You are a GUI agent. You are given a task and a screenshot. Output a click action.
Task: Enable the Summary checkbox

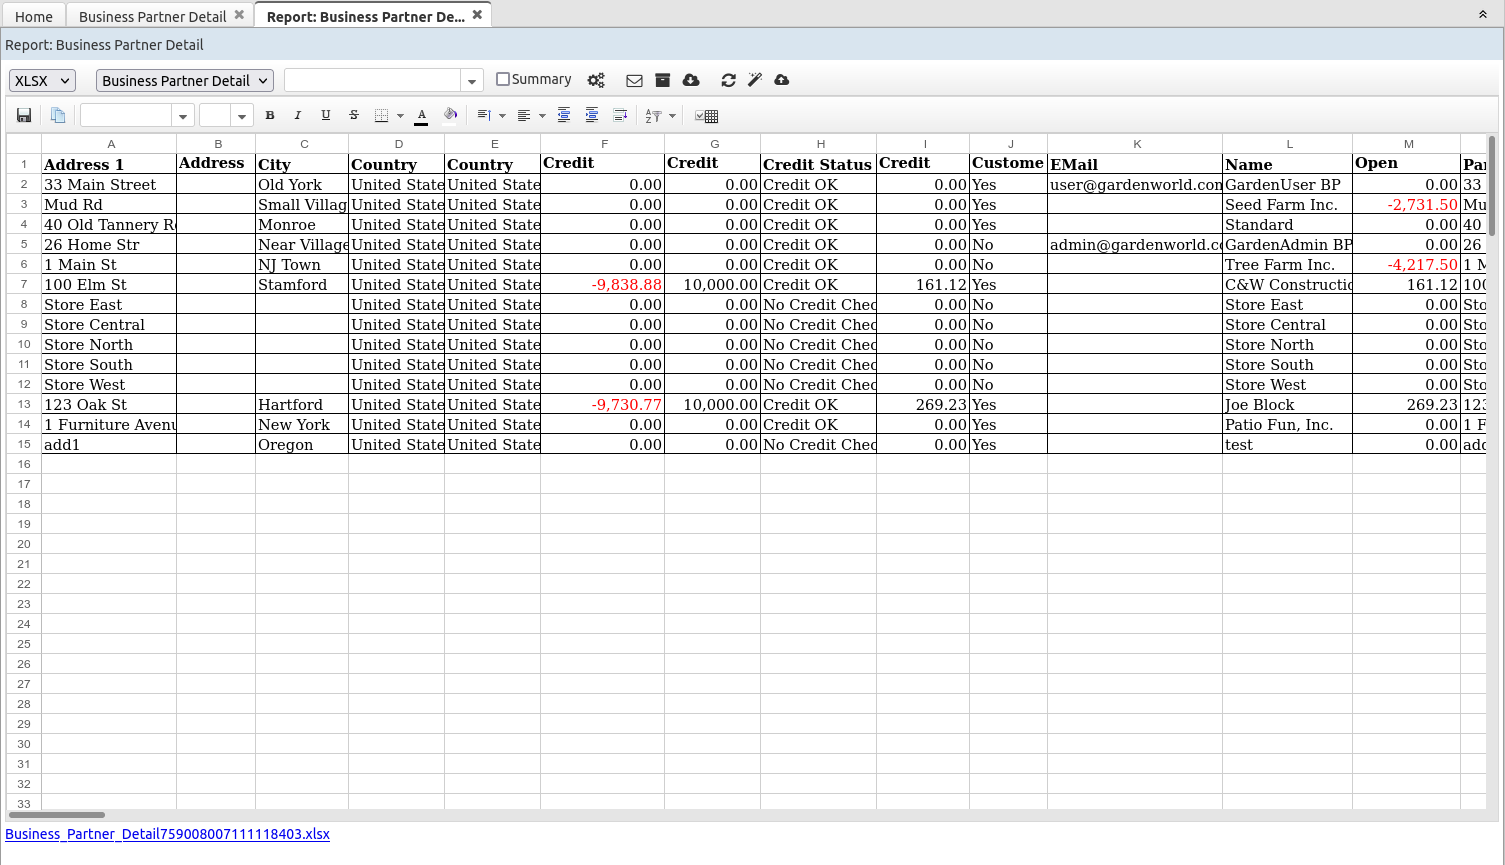(x=503, y=79)
